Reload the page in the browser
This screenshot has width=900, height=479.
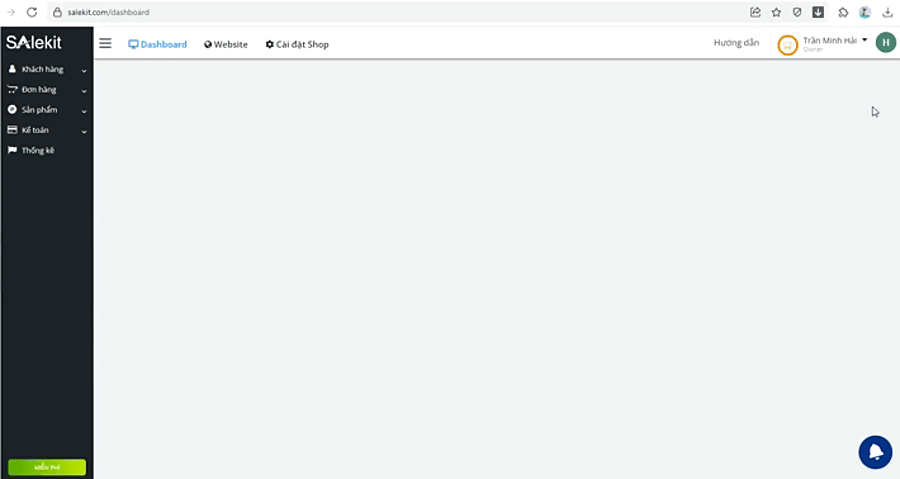click(32, 12)
